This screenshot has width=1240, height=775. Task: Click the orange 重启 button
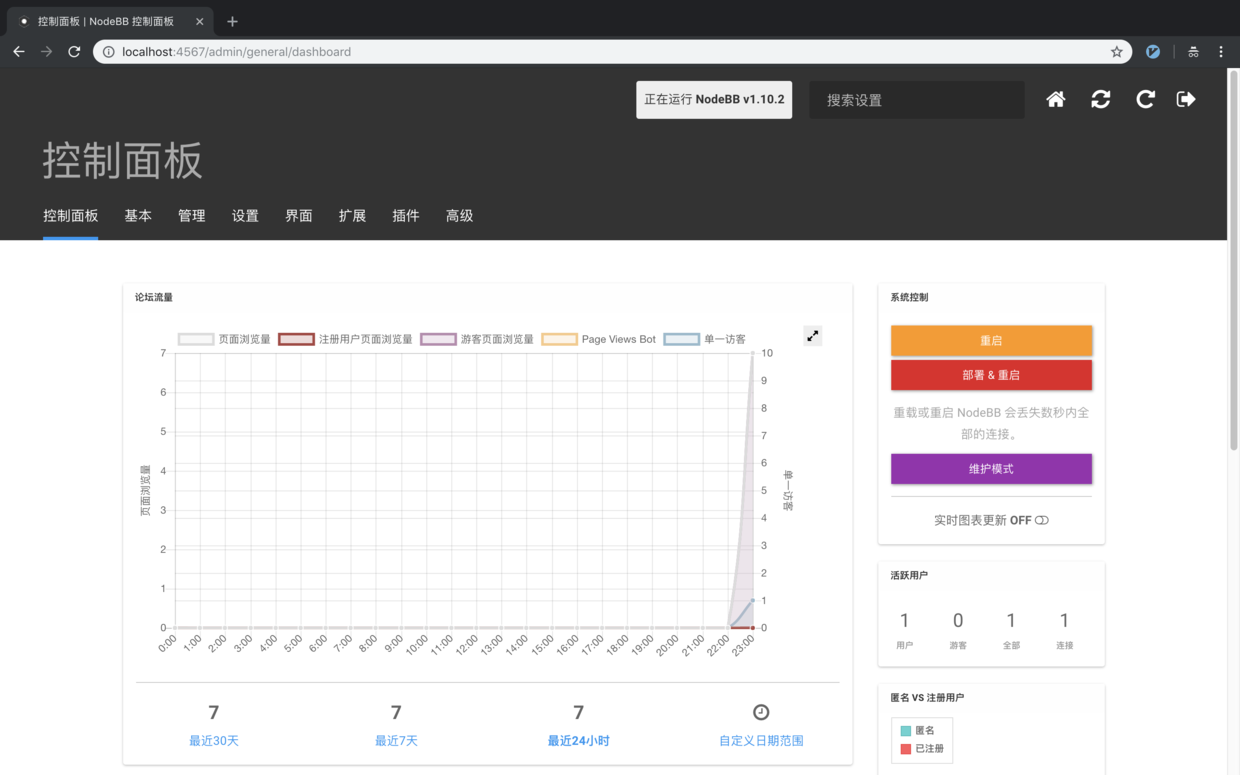991,340
